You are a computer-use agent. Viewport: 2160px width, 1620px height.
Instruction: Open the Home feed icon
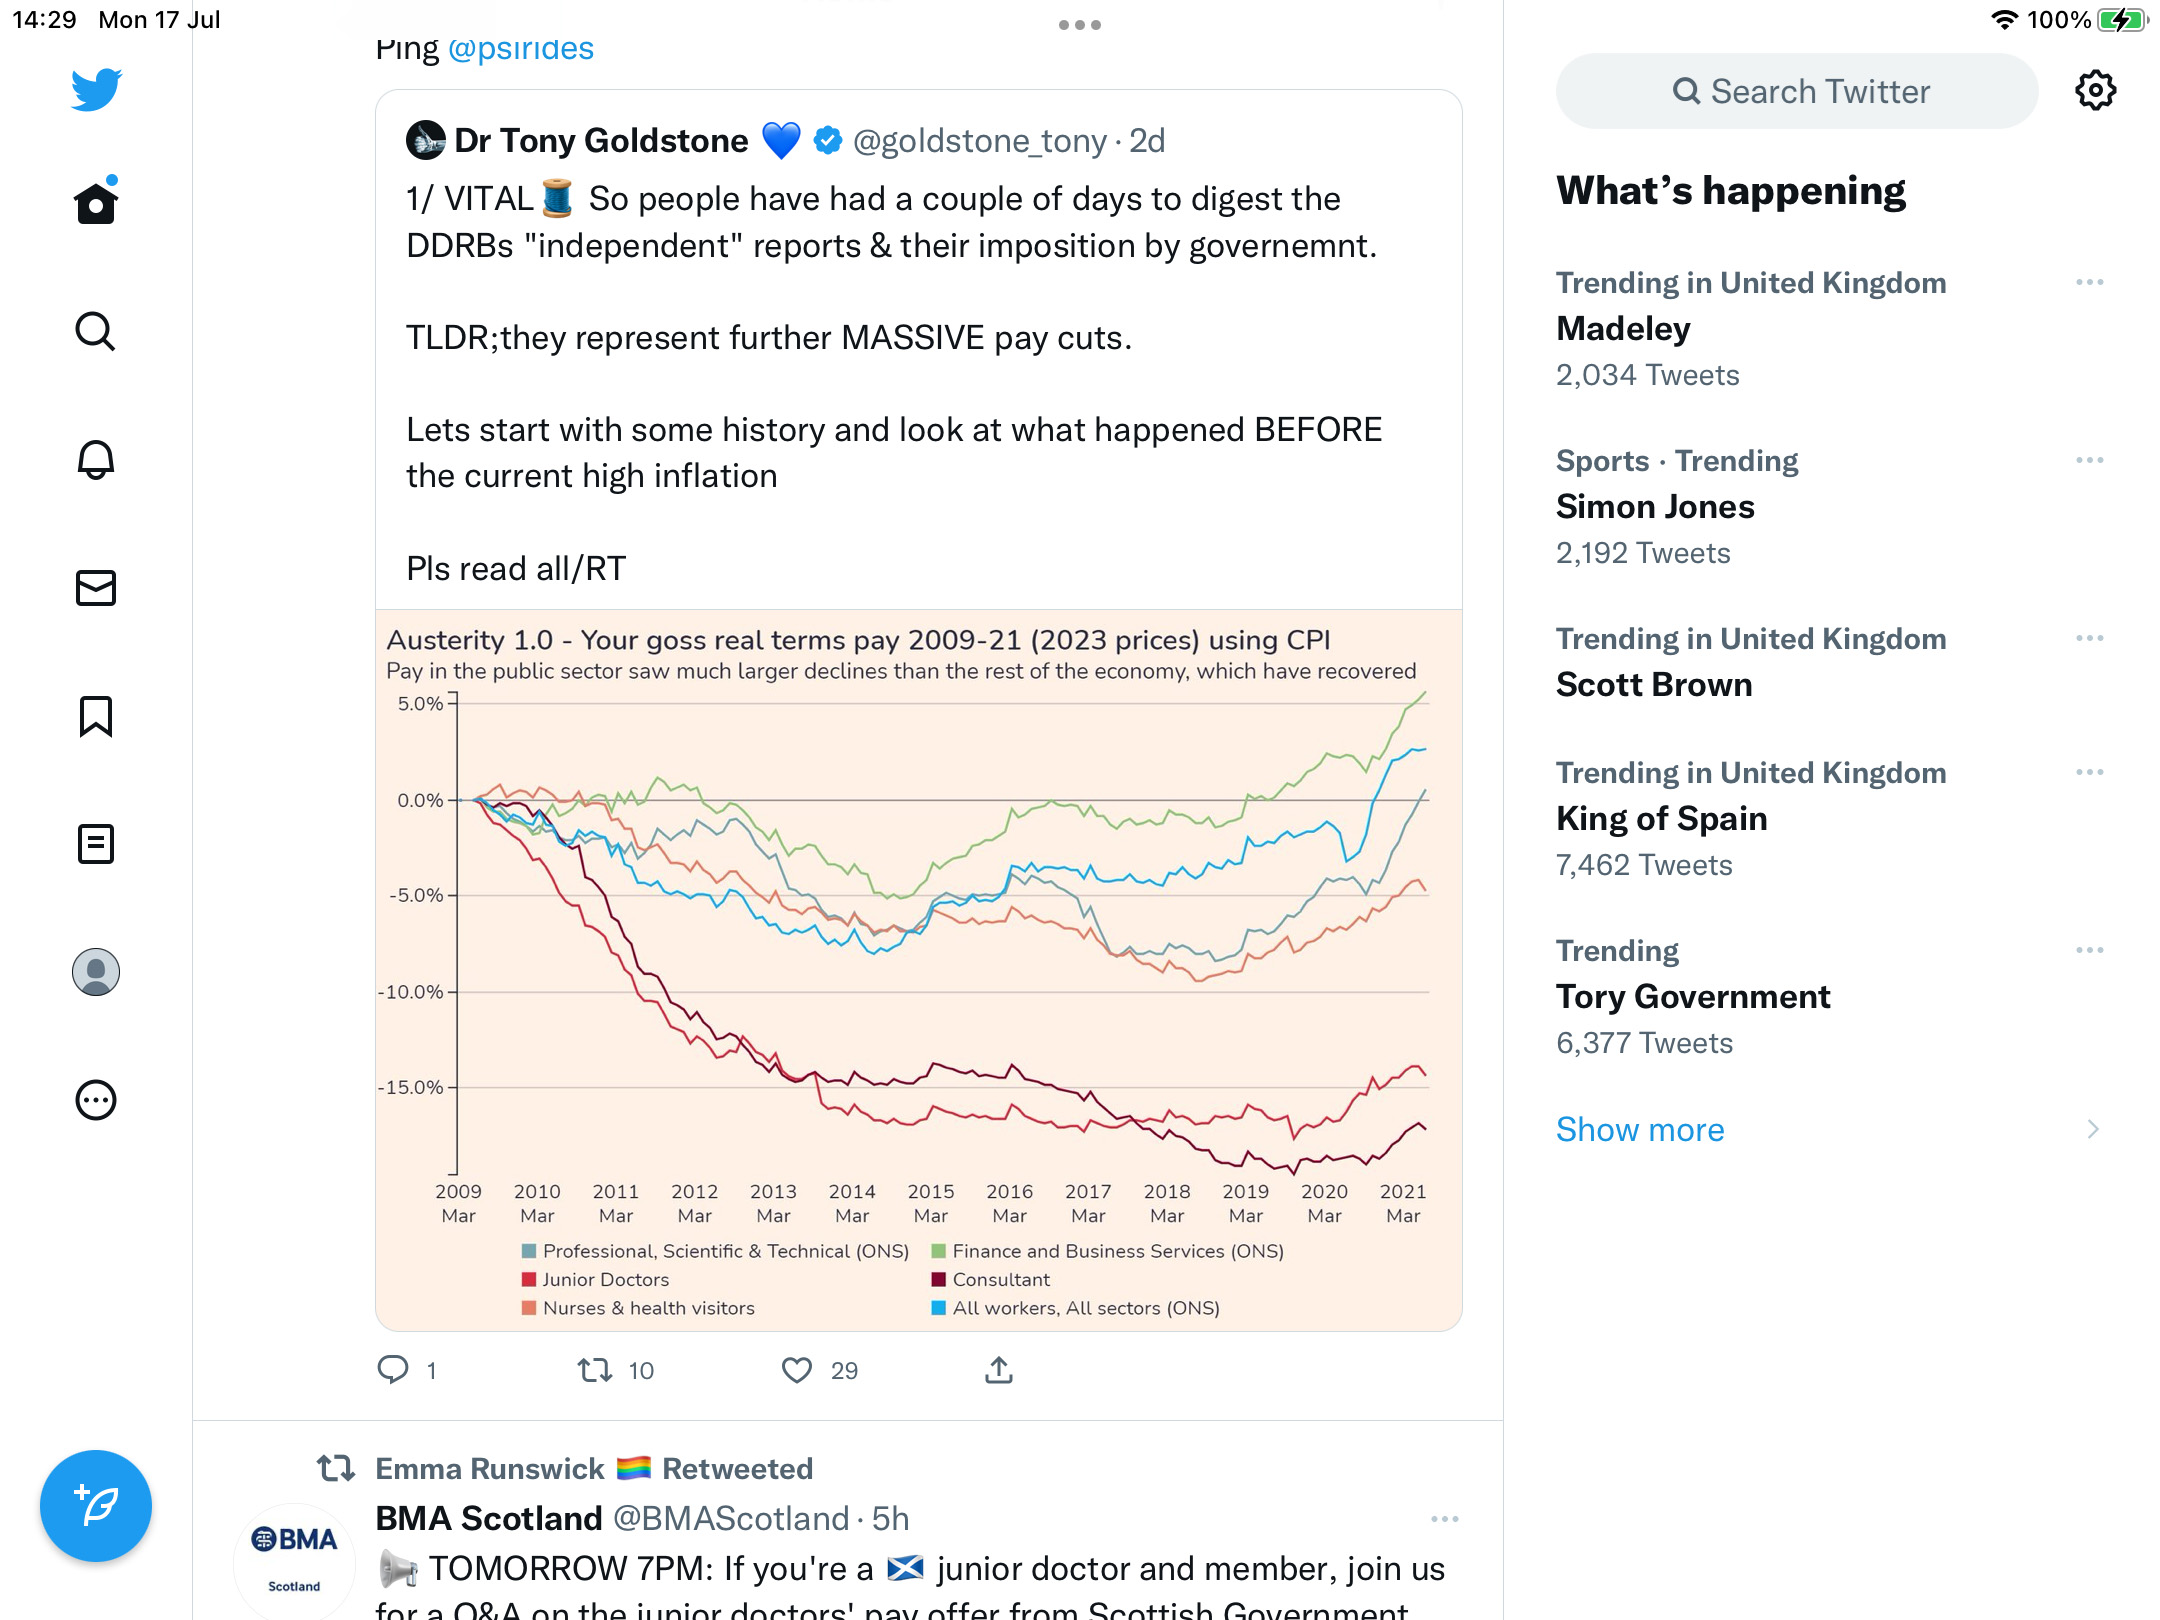click(96, 202)
